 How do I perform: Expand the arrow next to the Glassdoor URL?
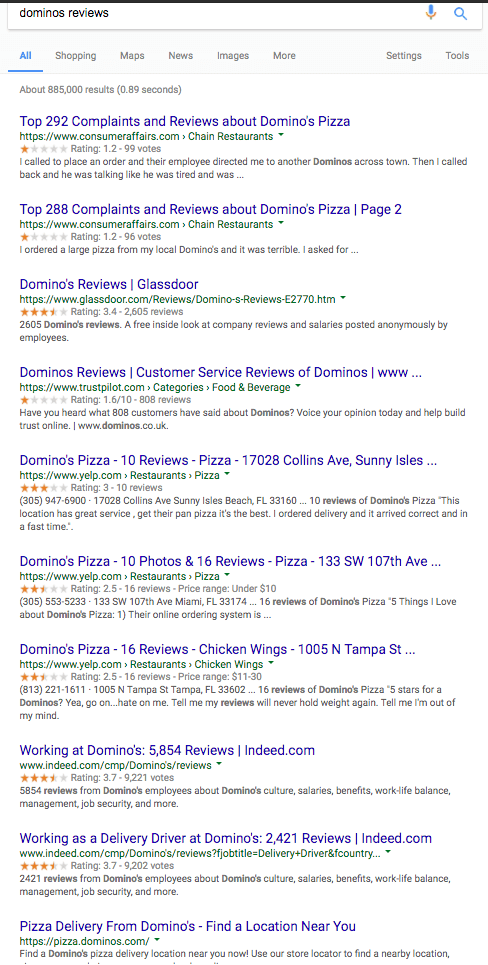(343, 299)
